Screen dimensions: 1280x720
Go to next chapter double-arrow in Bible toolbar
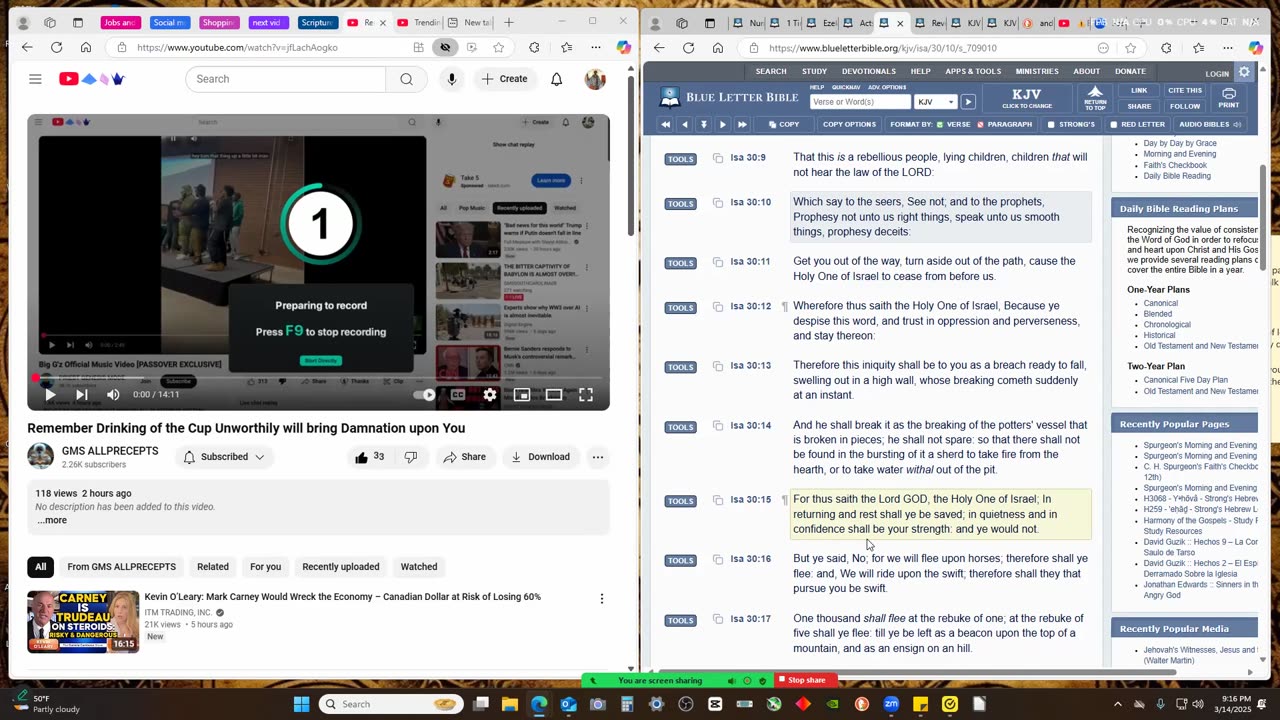coord(742,125)
